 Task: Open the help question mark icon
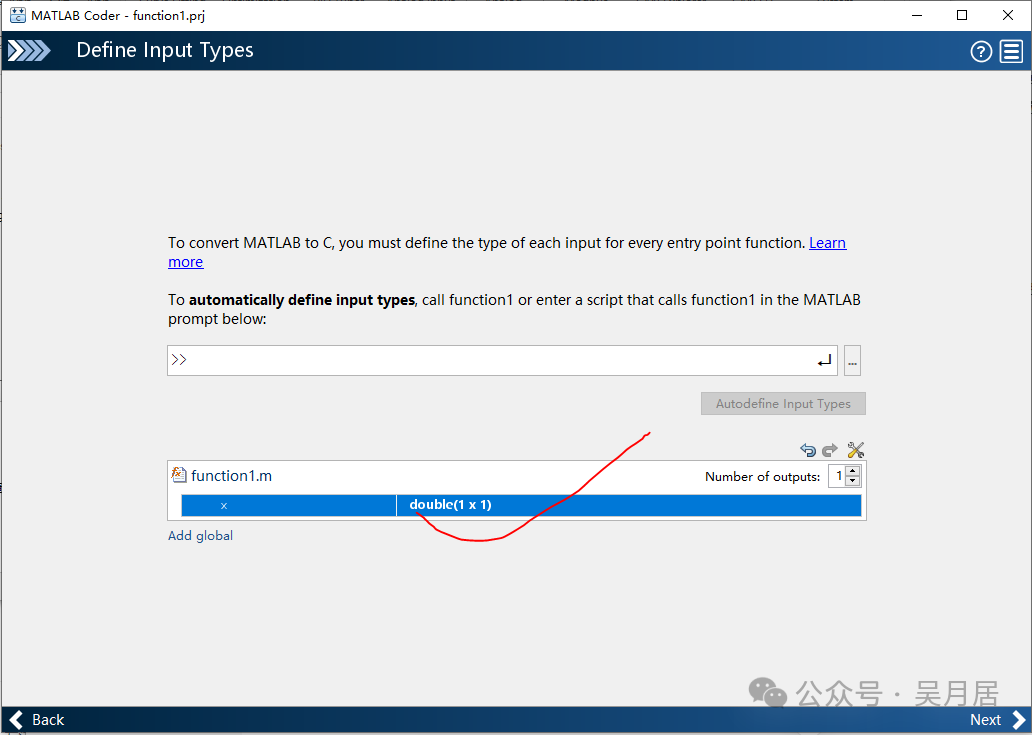pos(981,51)
